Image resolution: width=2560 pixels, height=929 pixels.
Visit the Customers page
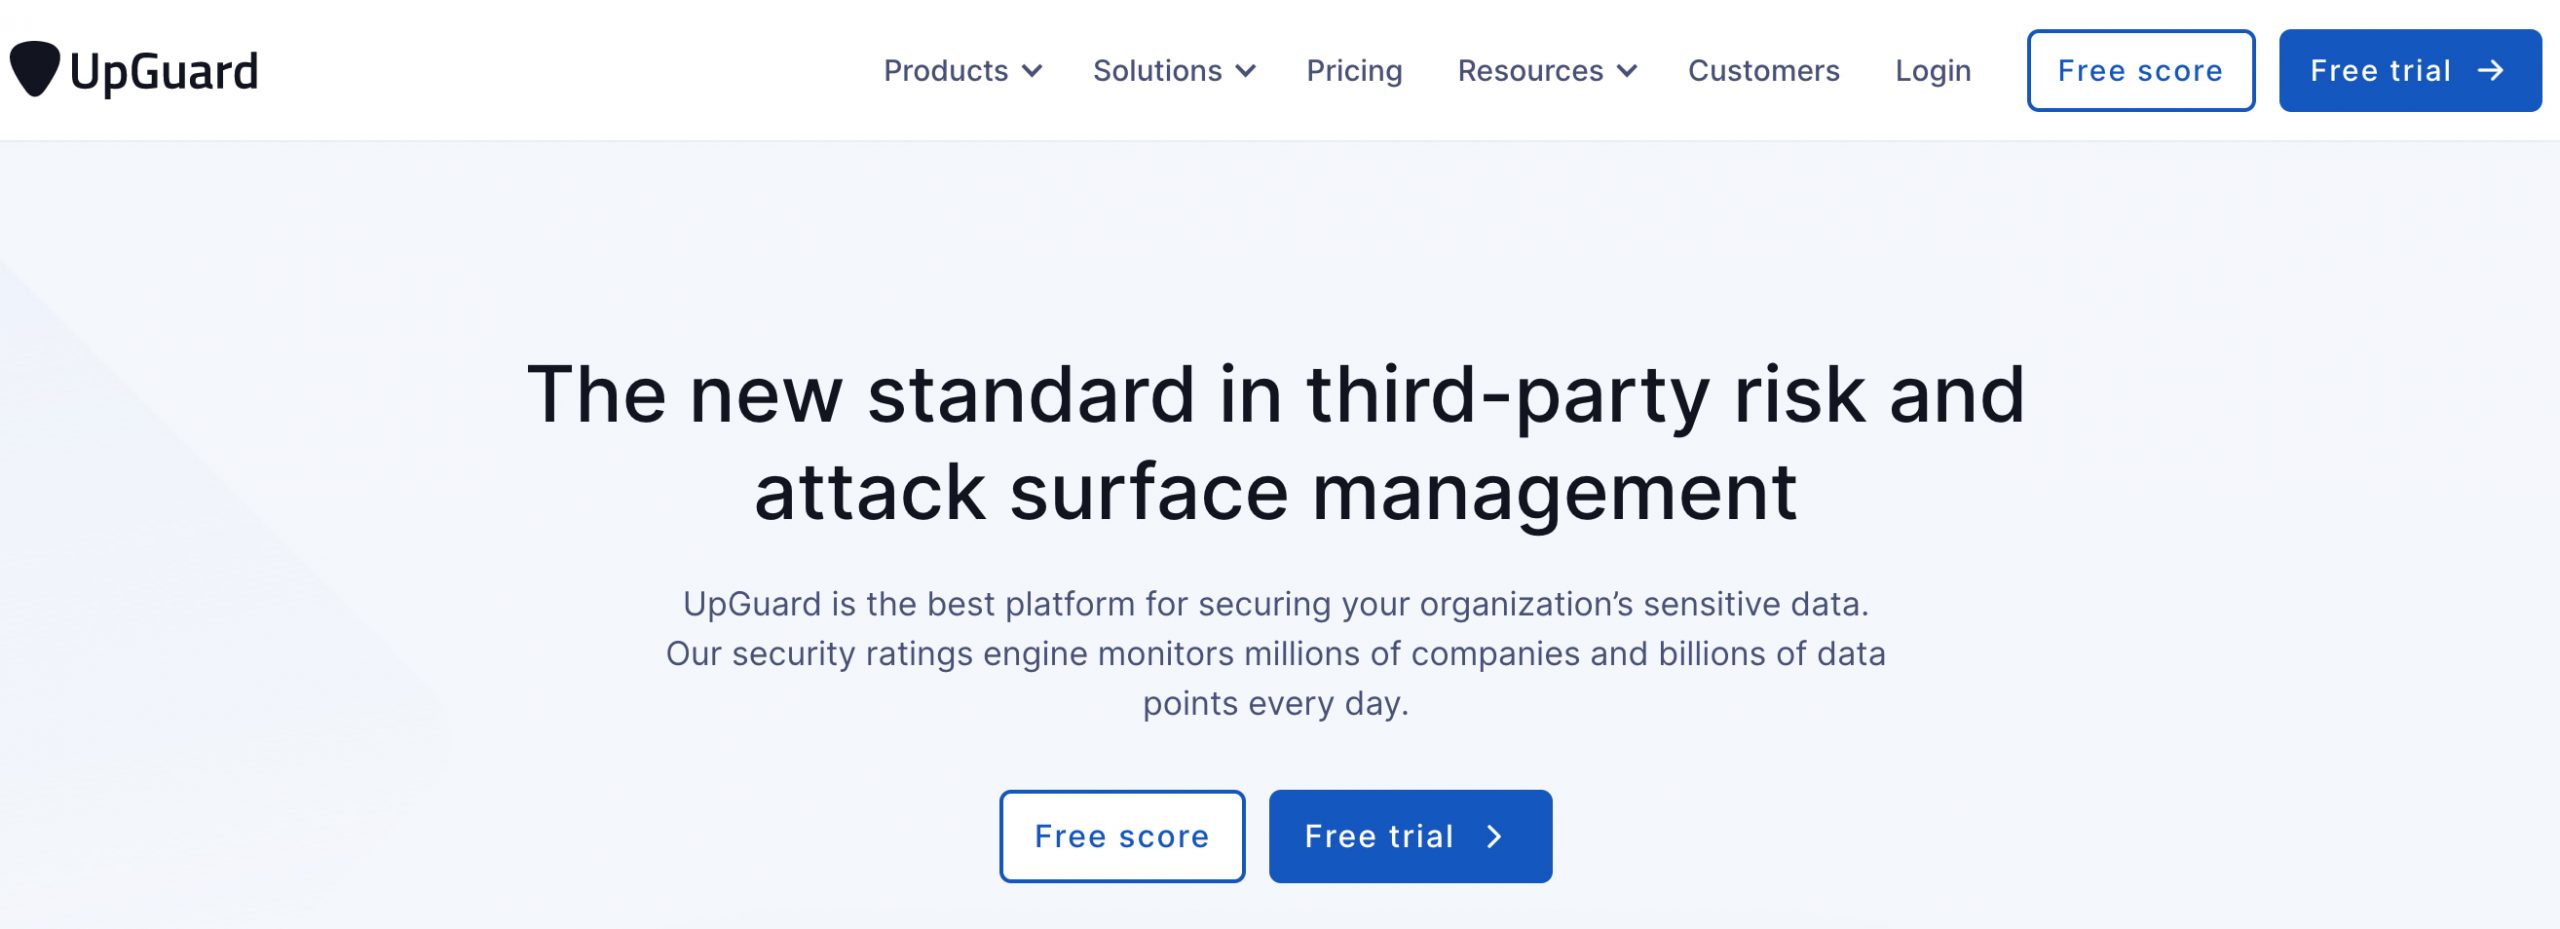(x=1763, y=71)
